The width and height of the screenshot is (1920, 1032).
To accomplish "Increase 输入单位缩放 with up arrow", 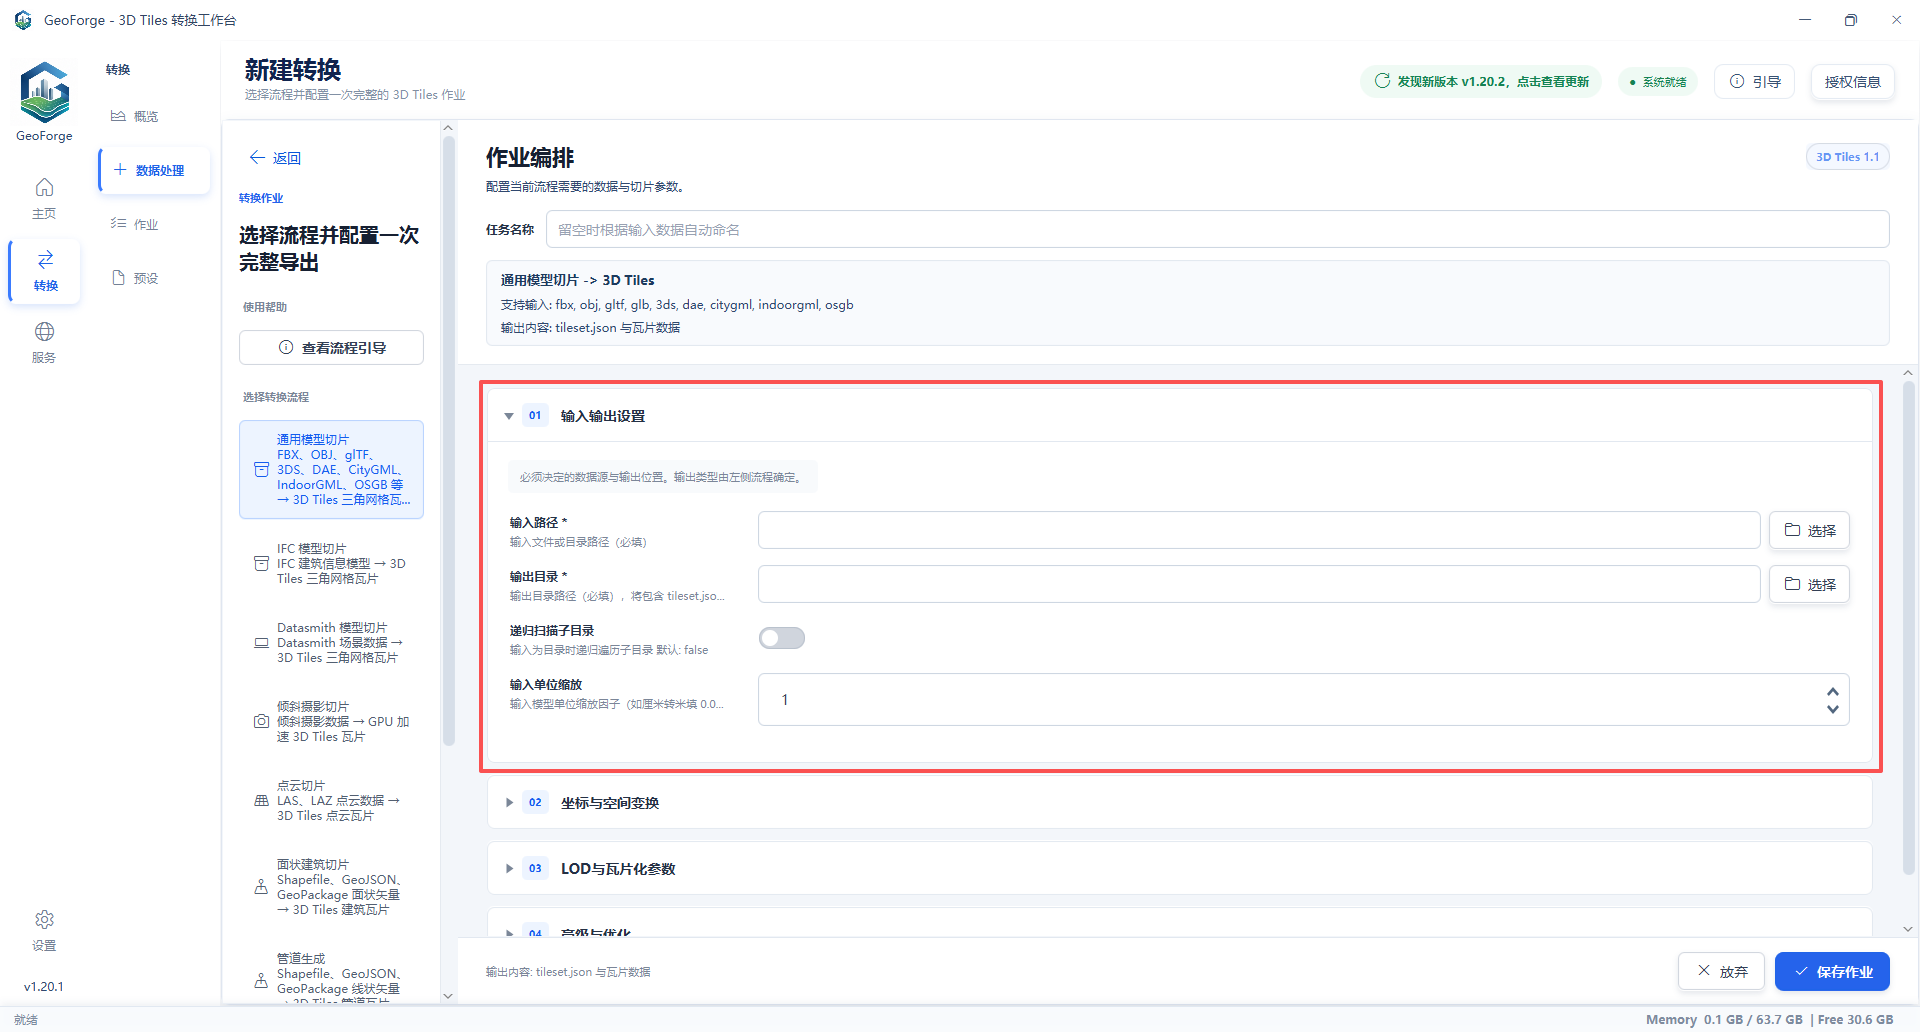I will pyautogui.click(x=1832, y=691).
